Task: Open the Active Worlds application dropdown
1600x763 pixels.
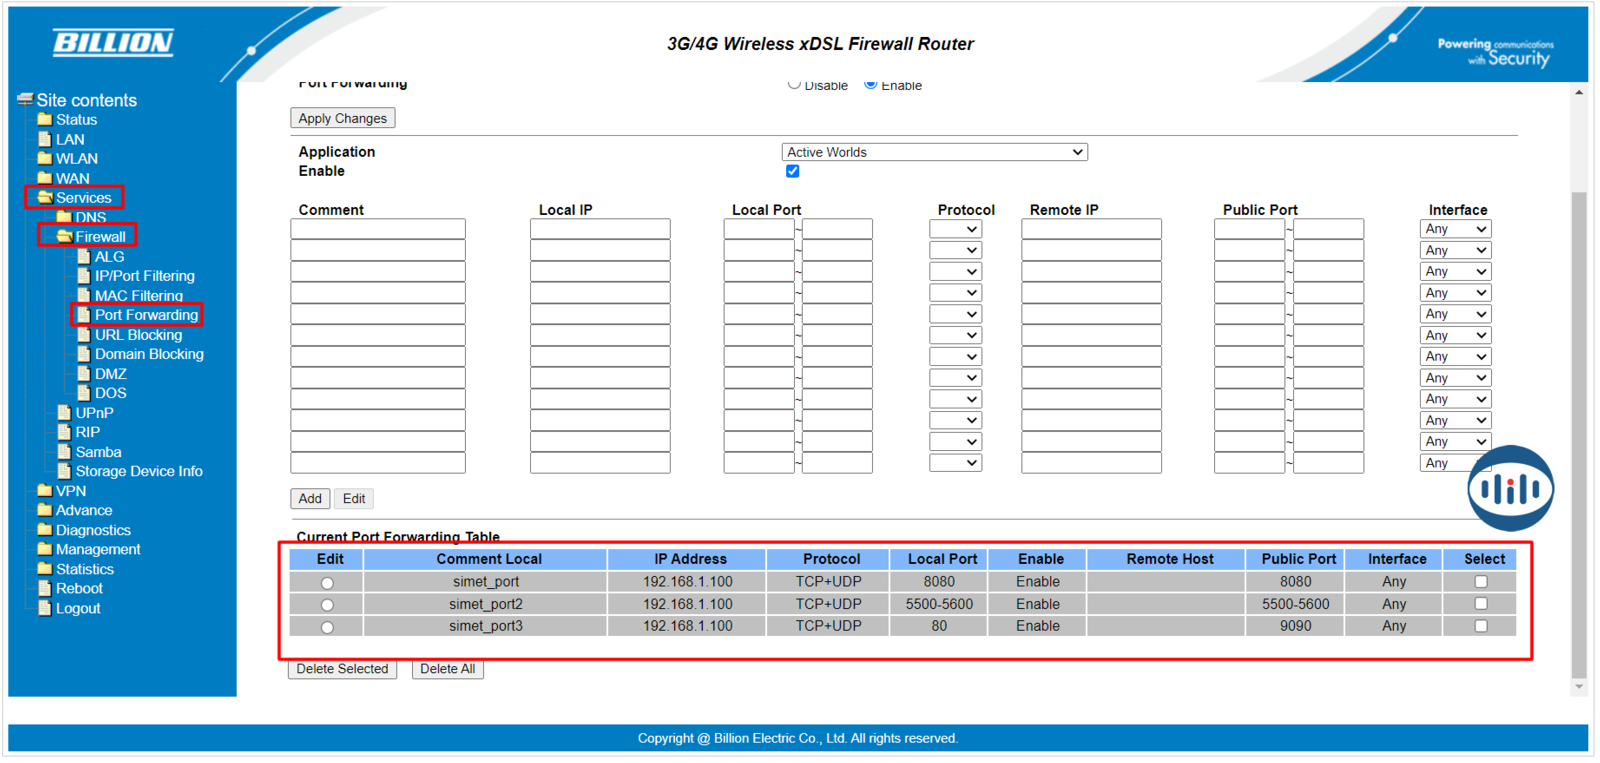Action: pyautogui.click(x=934, y=152)
